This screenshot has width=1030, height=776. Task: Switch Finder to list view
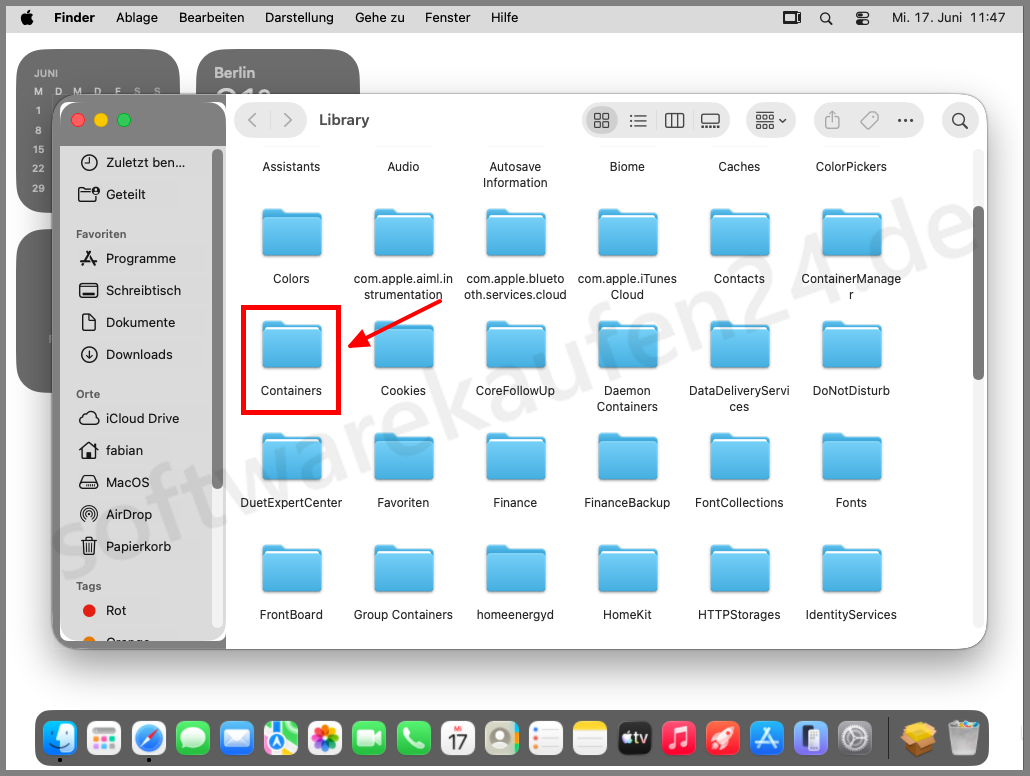click(x=638, y=120)
